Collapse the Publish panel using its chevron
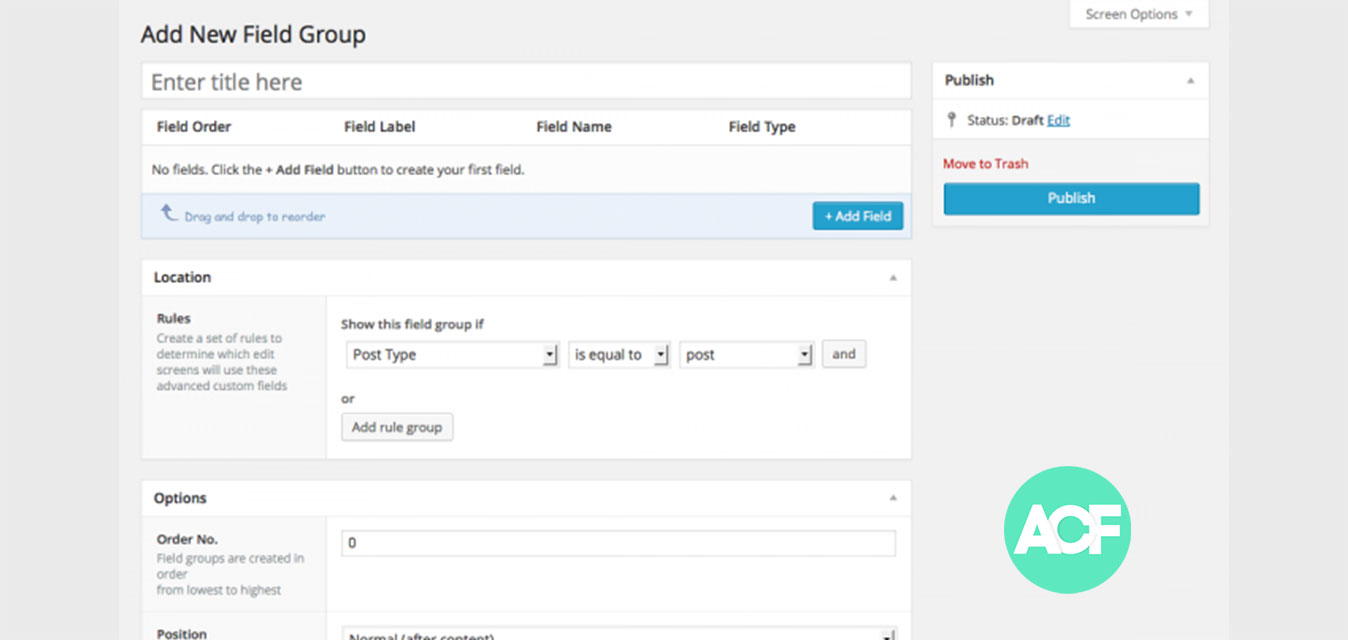1348x640 pixels. (x=1190, y=80)
